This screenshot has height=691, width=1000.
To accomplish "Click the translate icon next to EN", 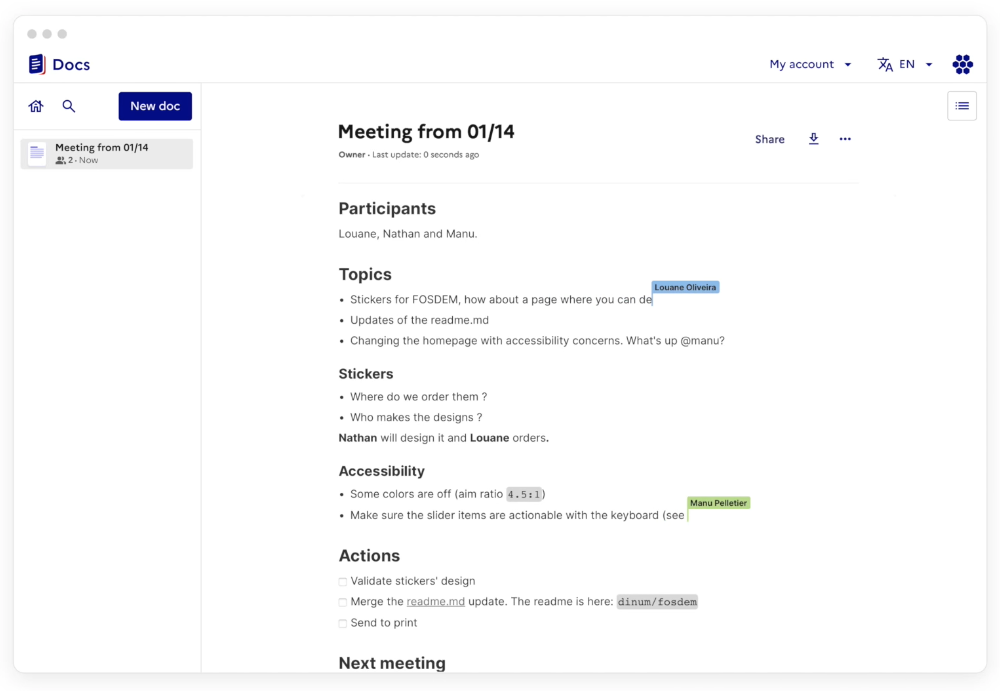I will 885,64.
